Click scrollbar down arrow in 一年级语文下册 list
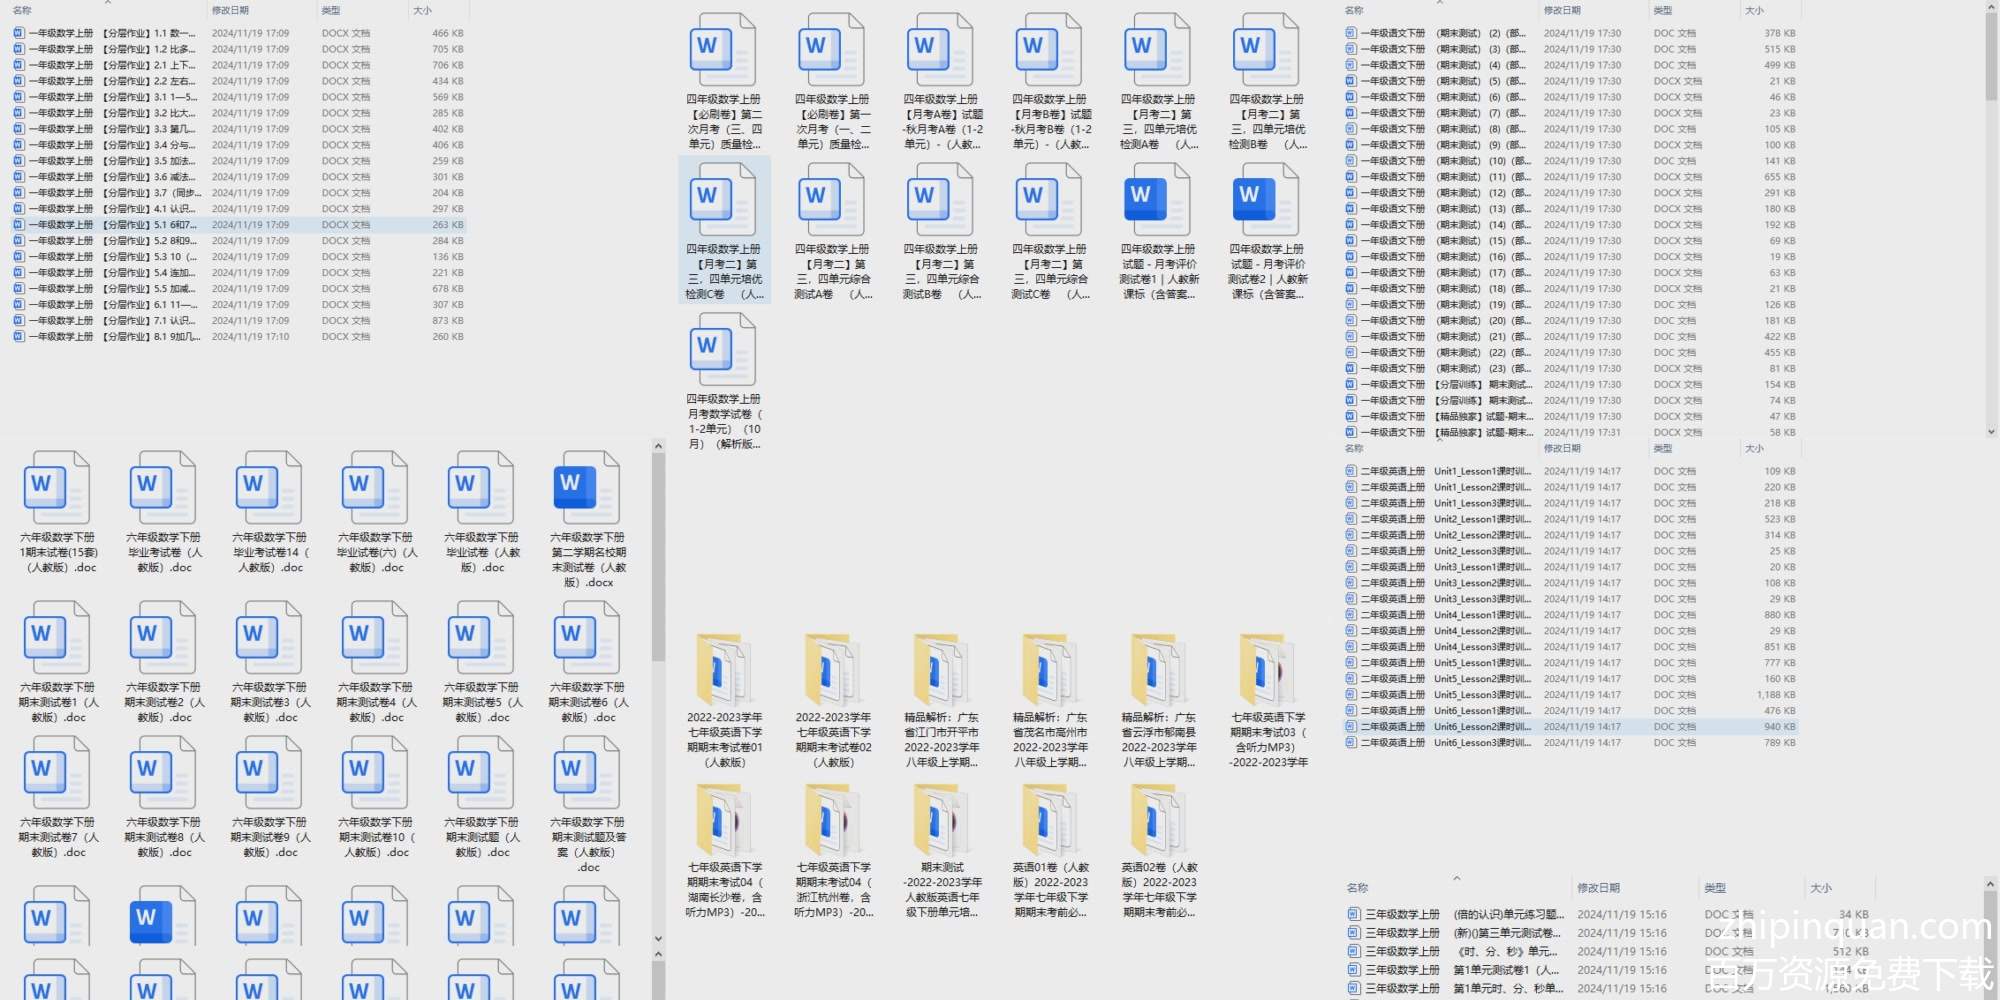Image resolution: width=2000 pixels, height=1000 pixels. [x=1991, y=432]
